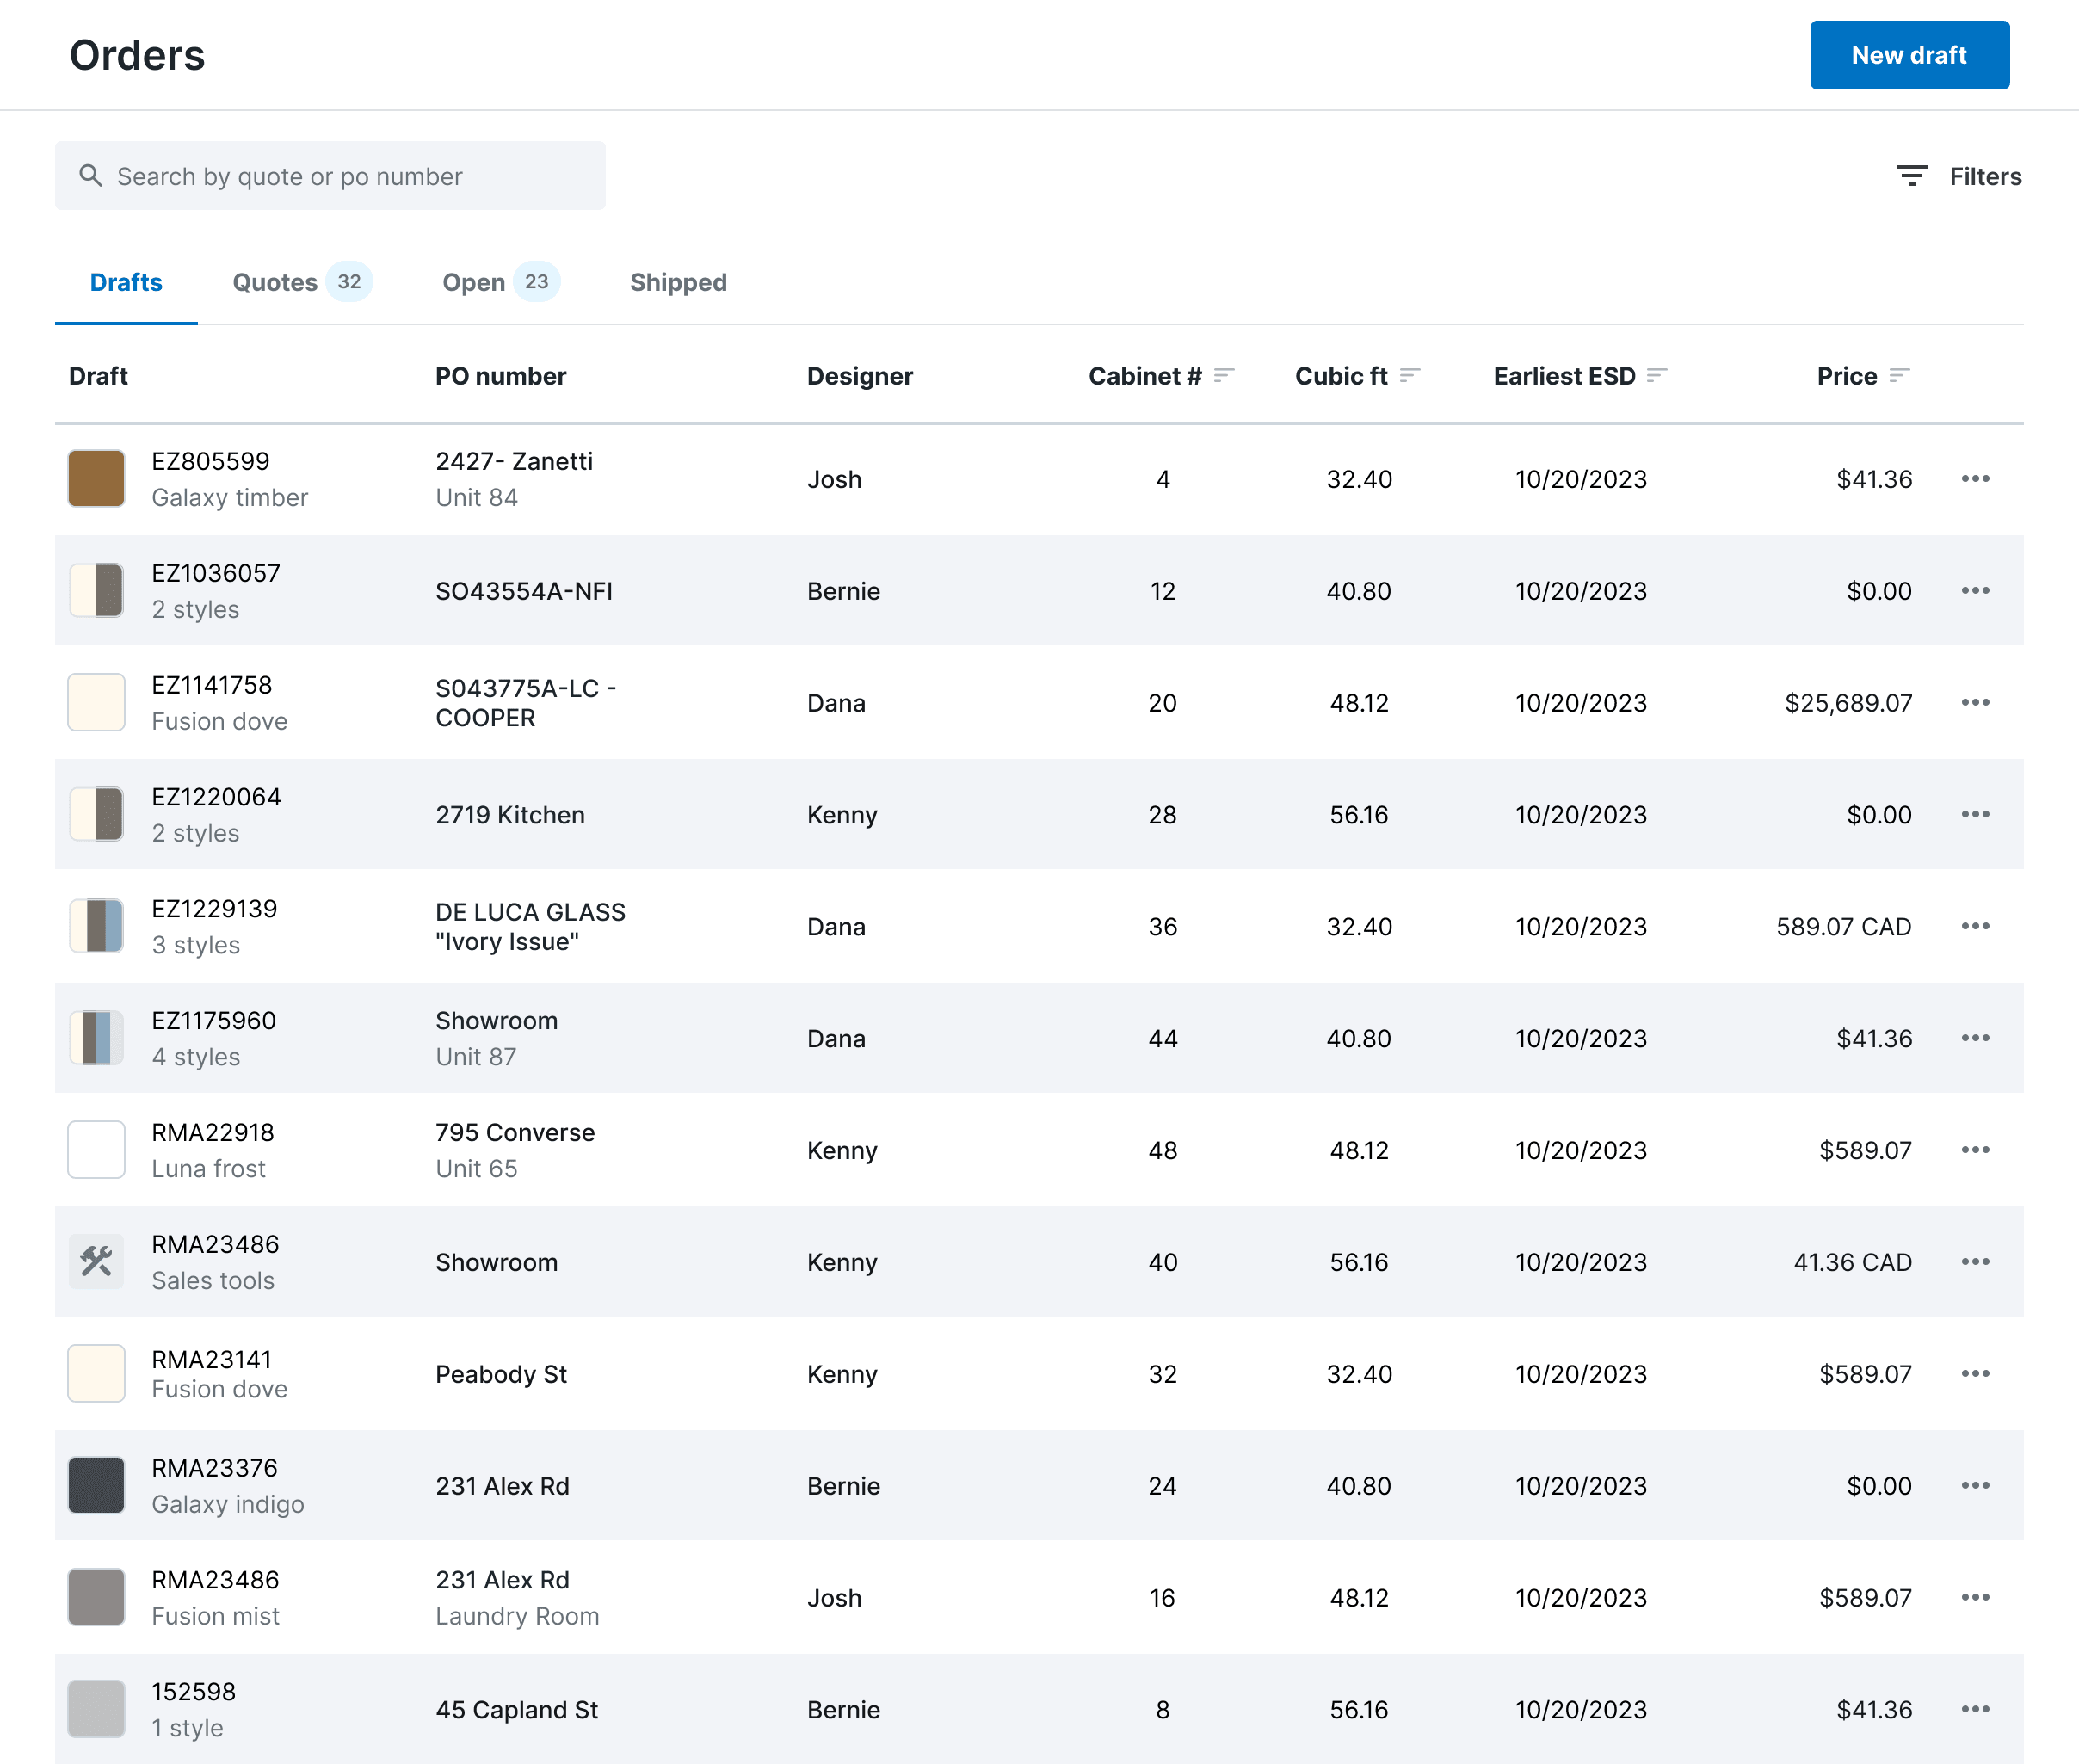Open more options for draft EZ805599
This screenshot has height=1764, width=2079.
[x=1975, y=479]
